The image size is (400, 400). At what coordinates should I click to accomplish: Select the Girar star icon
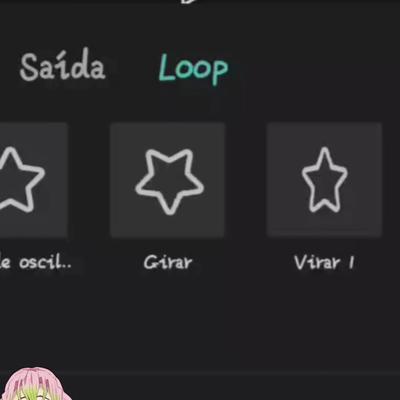pyautogui.click(x=169, y=181)
